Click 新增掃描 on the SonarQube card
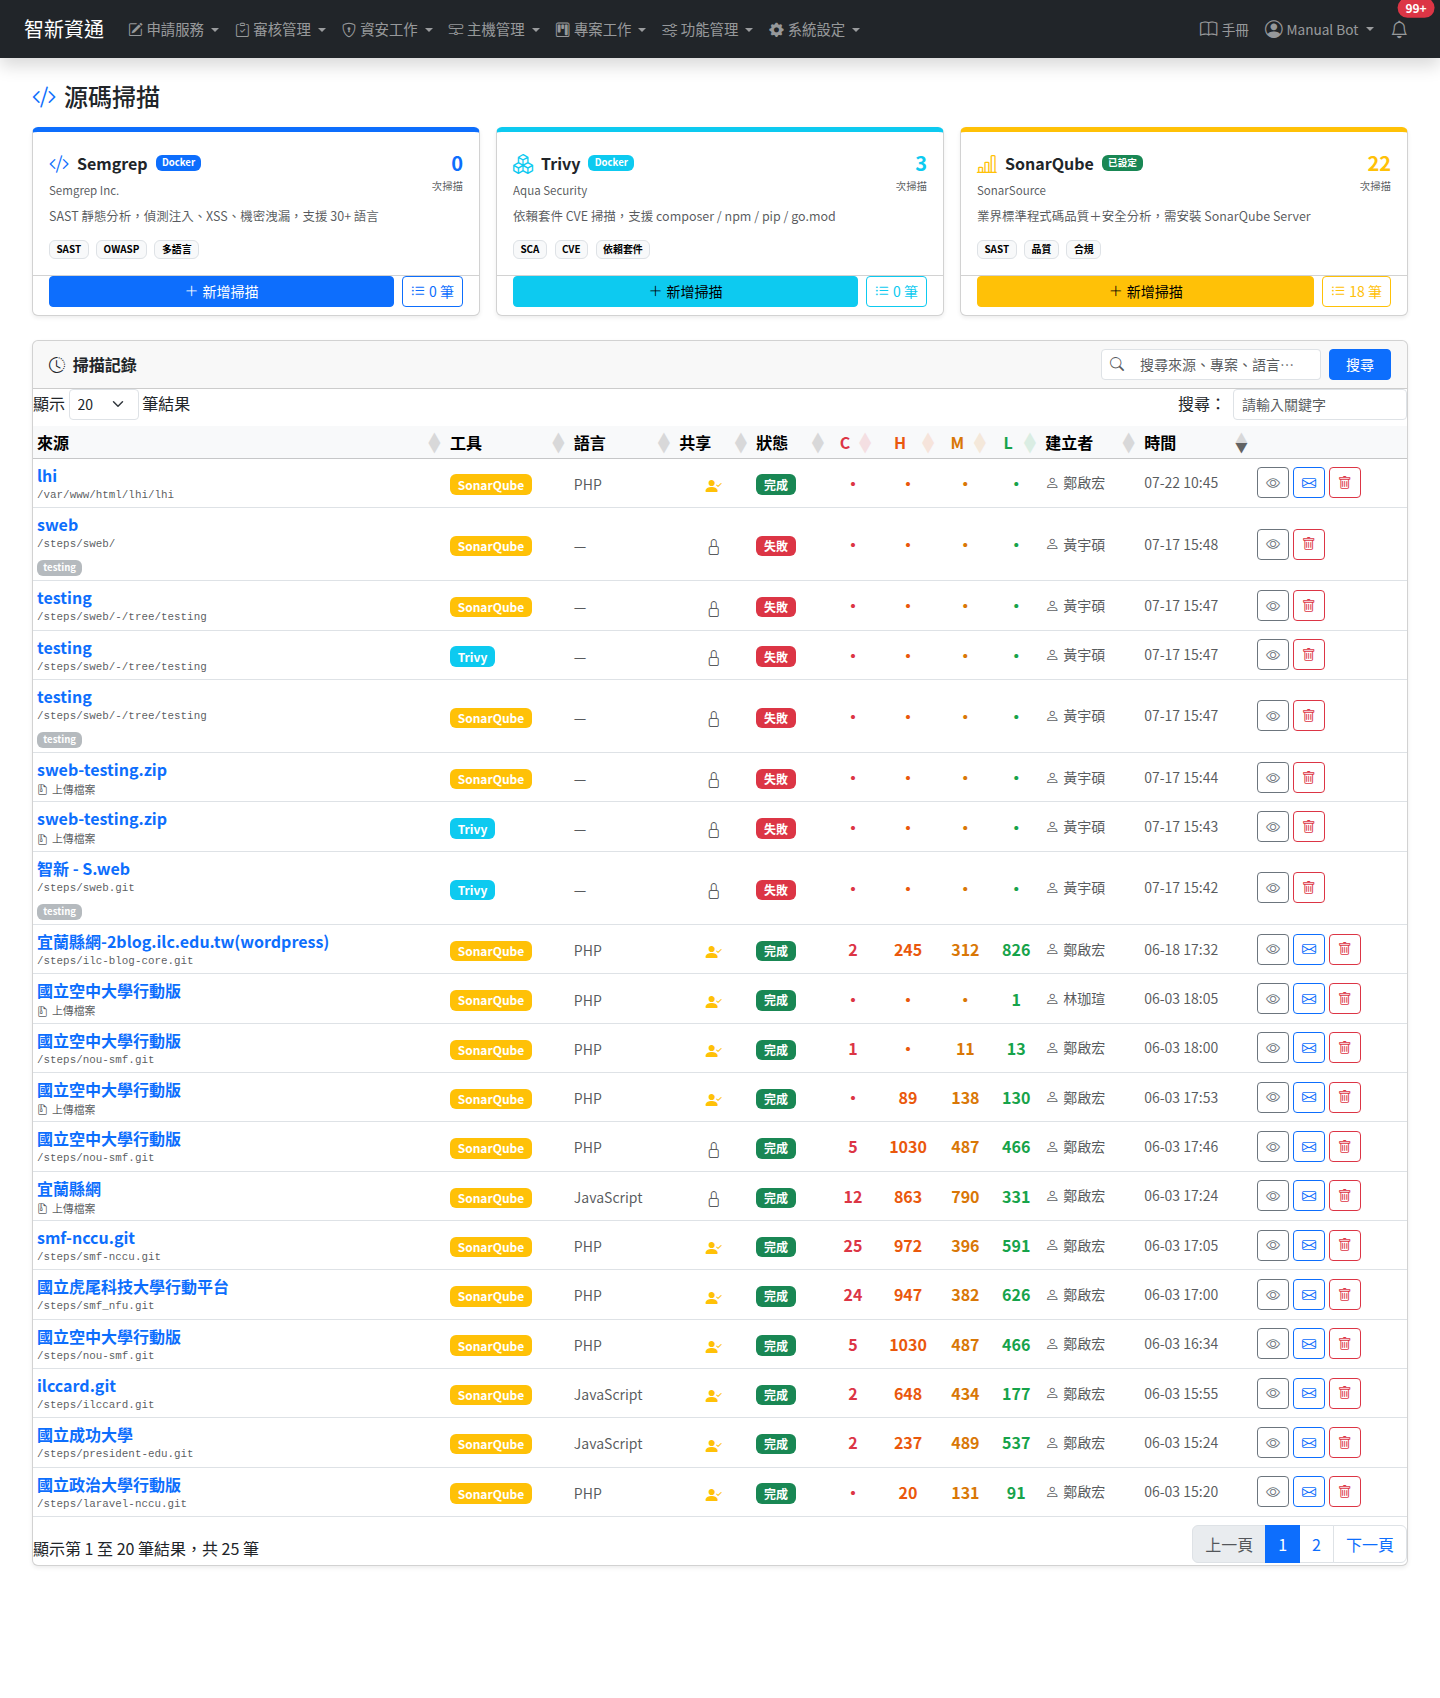 [x=1145, y=292]
